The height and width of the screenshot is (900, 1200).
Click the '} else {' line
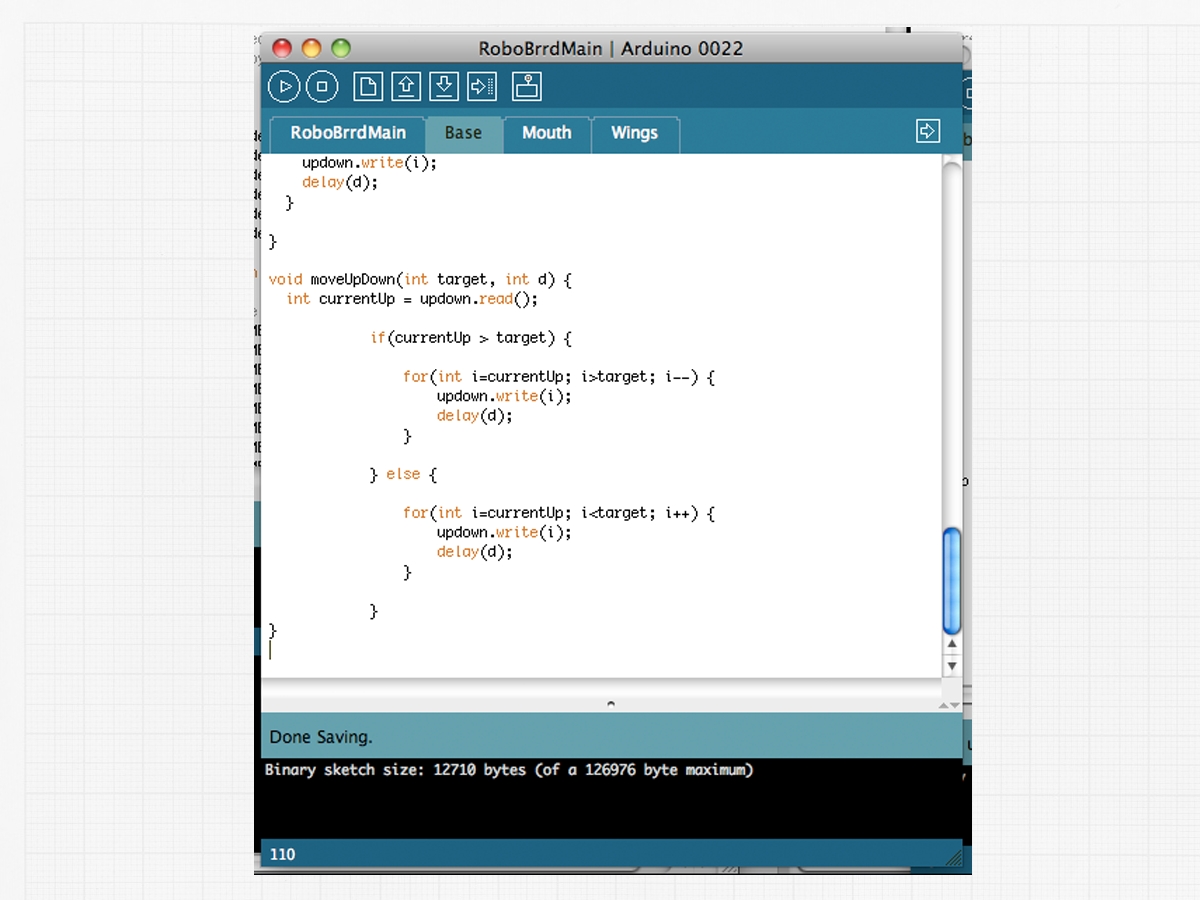pos(404,474)
